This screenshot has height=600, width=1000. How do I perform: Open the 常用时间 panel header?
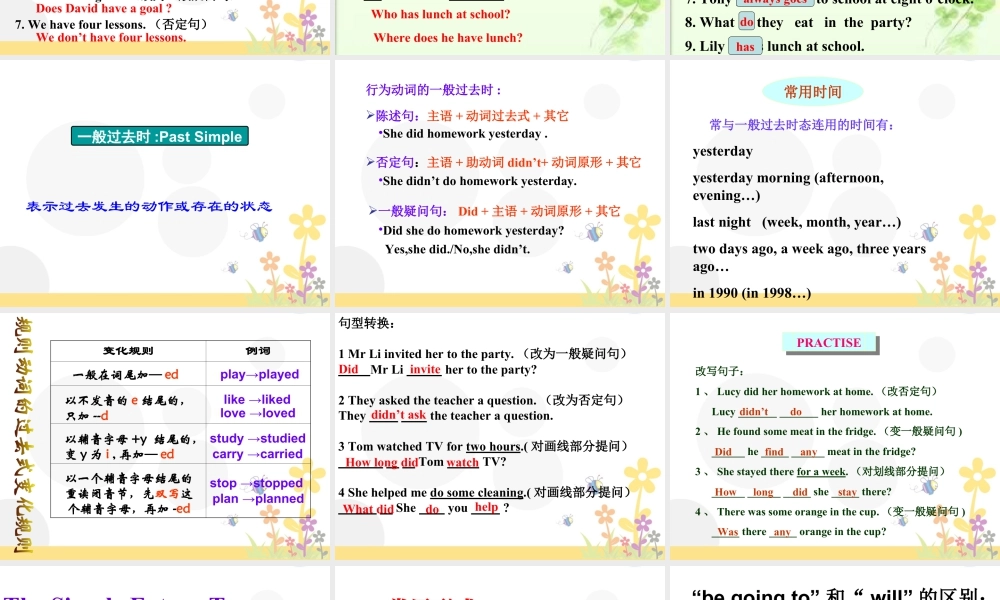[x=815, y=90]
